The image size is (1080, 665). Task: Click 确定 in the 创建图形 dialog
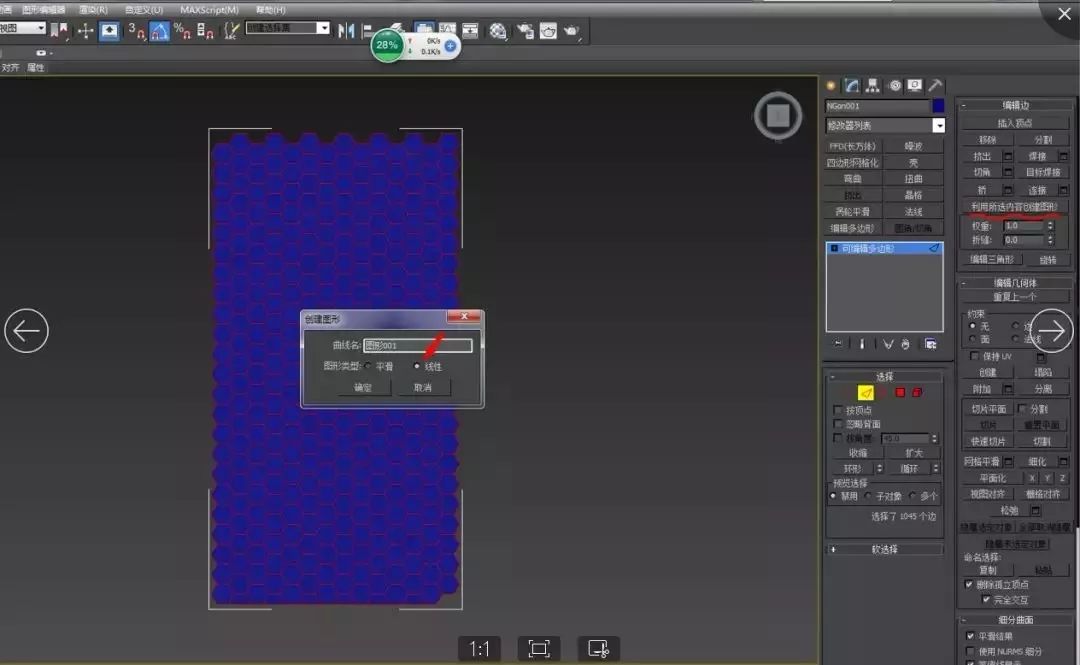[x=363, y=387]
